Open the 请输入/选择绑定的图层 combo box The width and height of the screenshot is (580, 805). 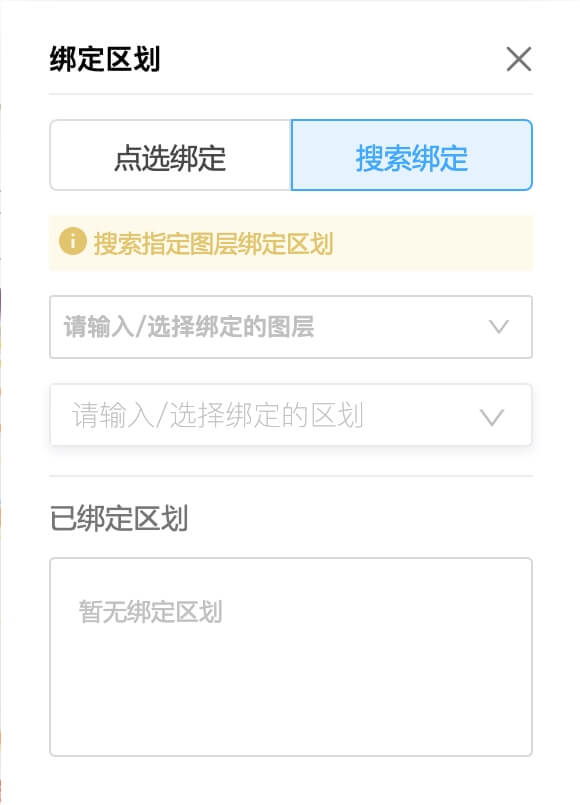291,327
